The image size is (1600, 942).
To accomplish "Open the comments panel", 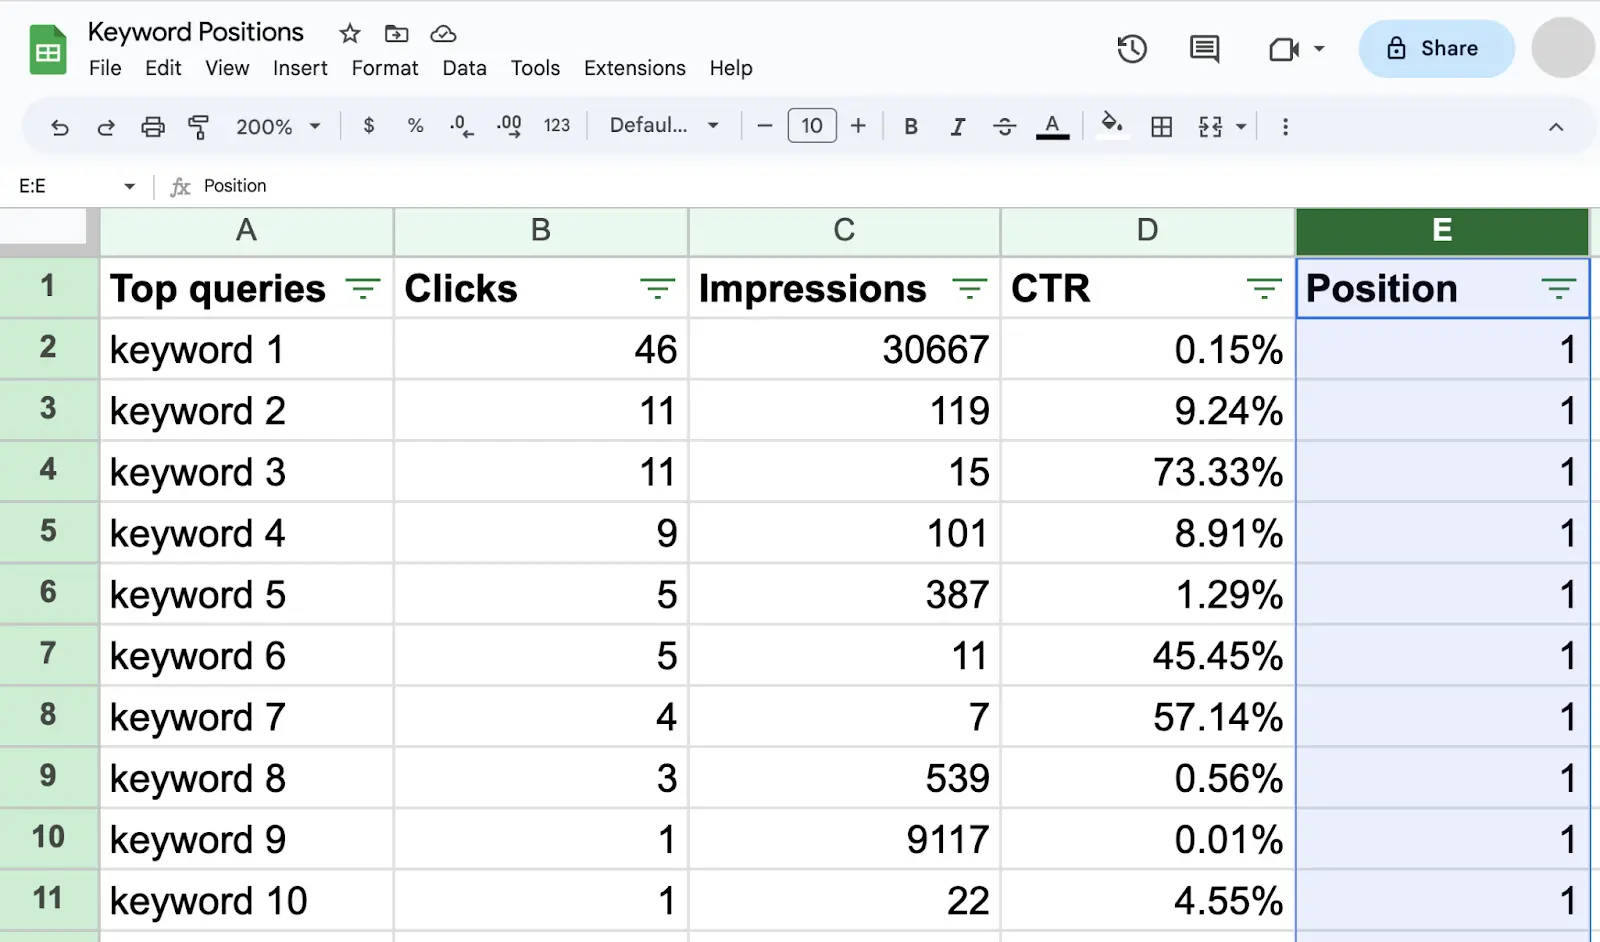I will coord(1204,48).
